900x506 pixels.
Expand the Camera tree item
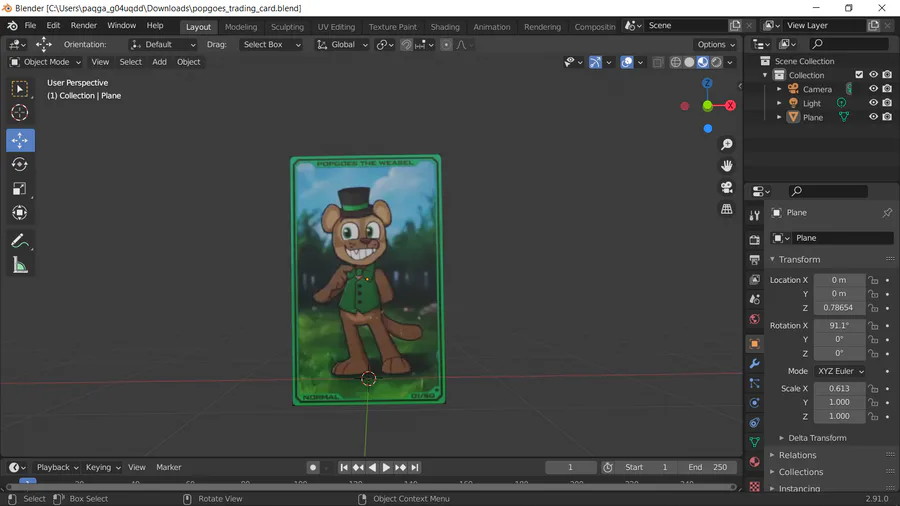(x=779, y=89)
